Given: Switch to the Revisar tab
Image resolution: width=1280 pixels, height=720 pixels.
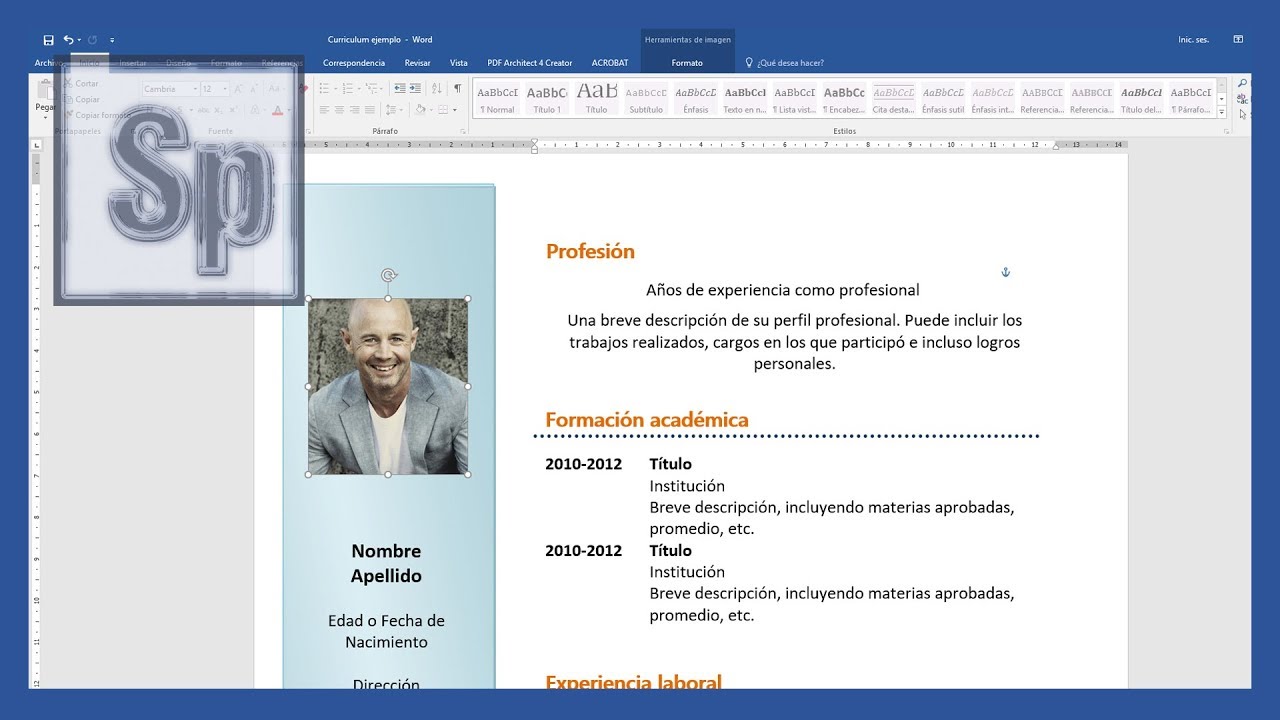Looking at the screenshot, I should [x=418, y=62].
